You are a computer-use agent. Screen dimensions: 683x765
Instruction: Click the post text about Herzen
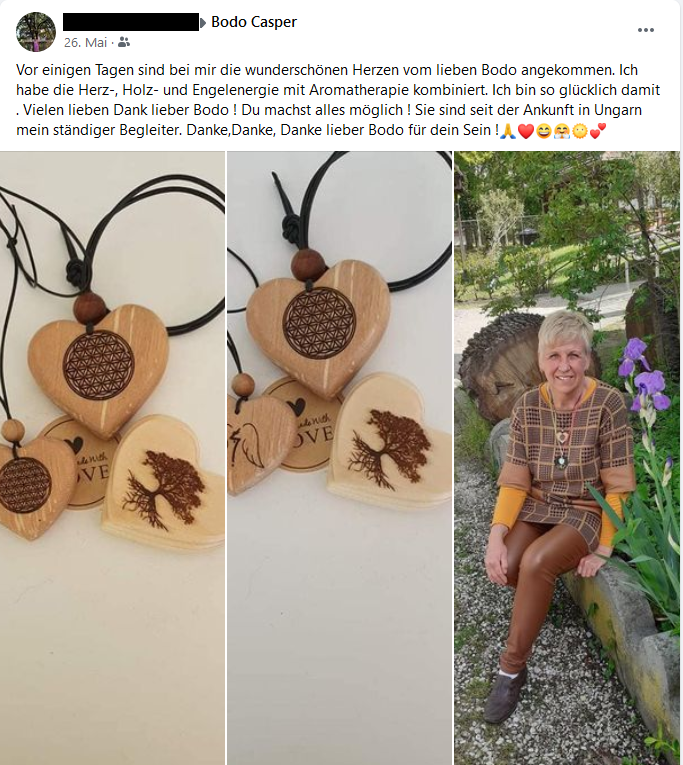(338, 100)
